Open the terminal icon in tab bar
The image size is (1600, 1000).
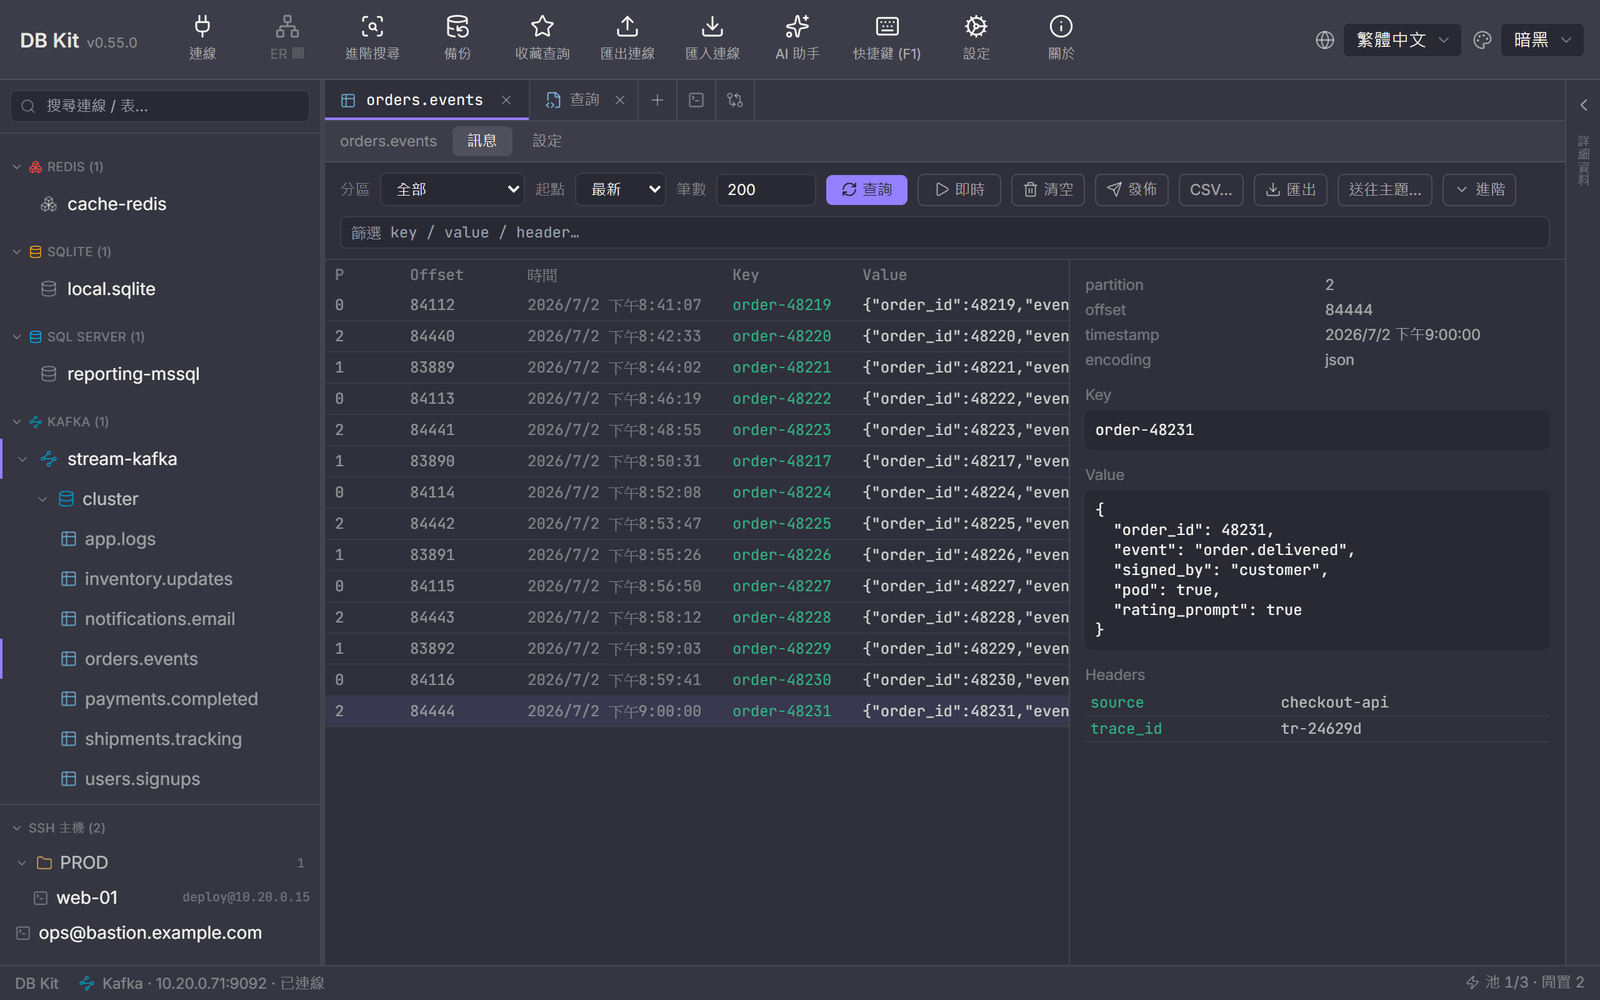(x=696, y=100)
